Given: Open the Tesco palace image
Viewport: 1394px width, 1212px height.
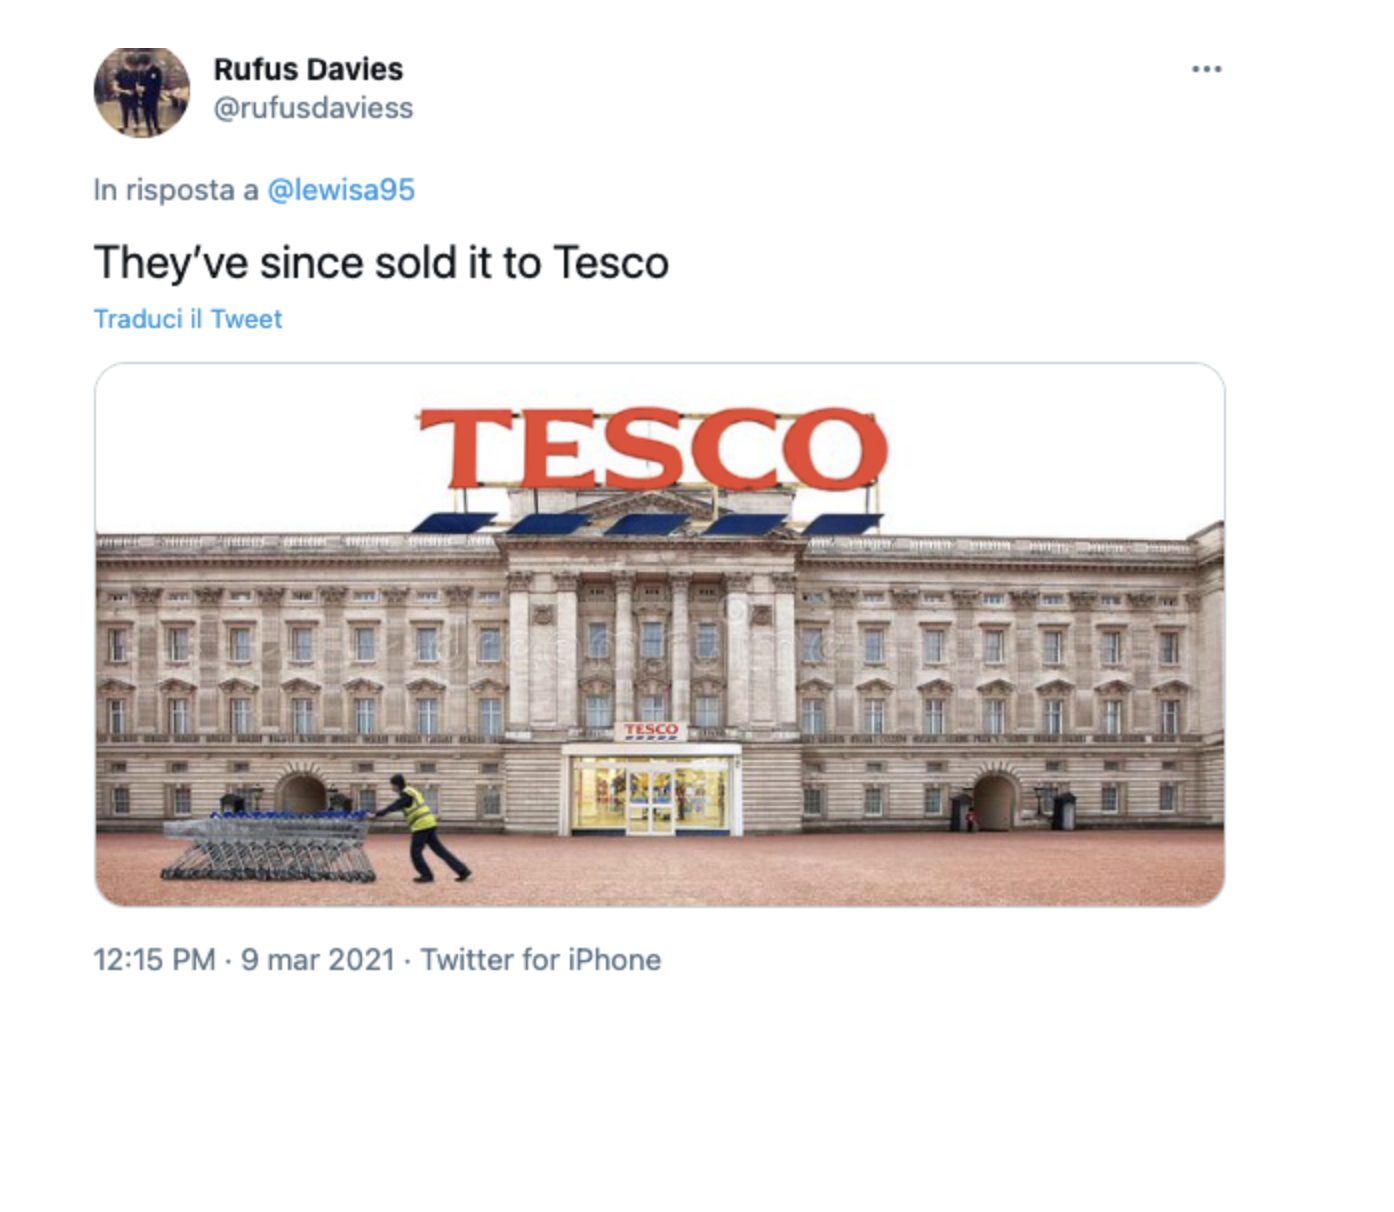Looking at the screenshot, I should (660, 635).
